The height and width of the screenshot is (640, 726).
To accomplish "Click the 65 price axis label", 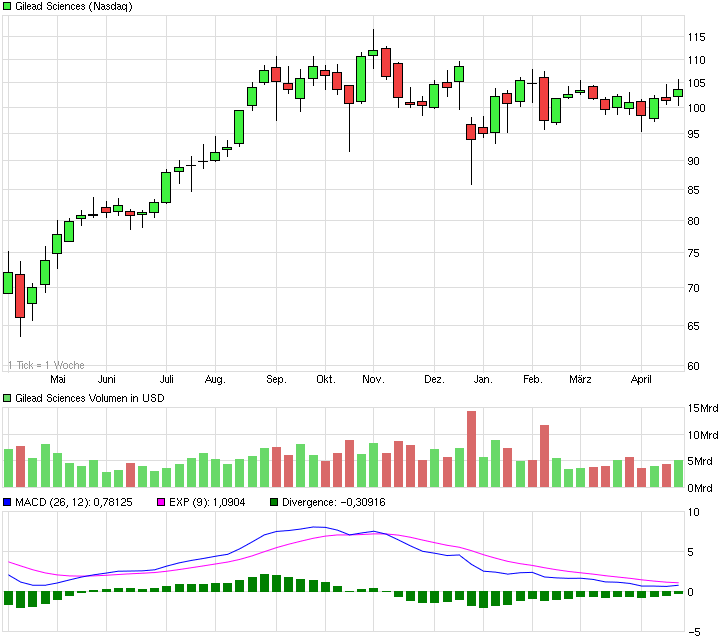I will [694, 326].
